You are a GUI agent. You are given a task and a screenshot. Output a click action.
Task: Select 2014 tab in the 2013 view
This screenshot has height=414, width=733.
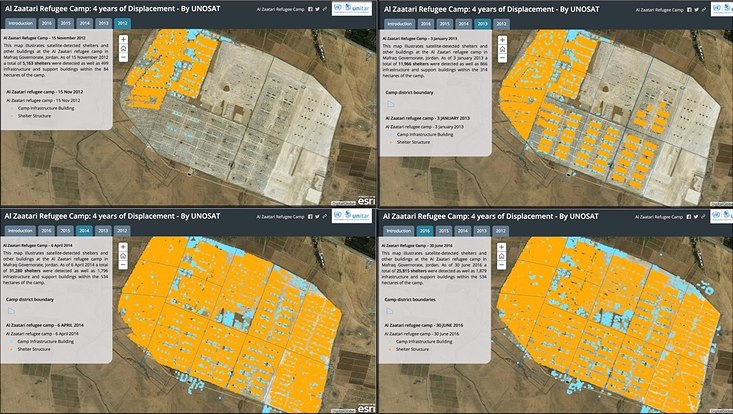point(463,24)
